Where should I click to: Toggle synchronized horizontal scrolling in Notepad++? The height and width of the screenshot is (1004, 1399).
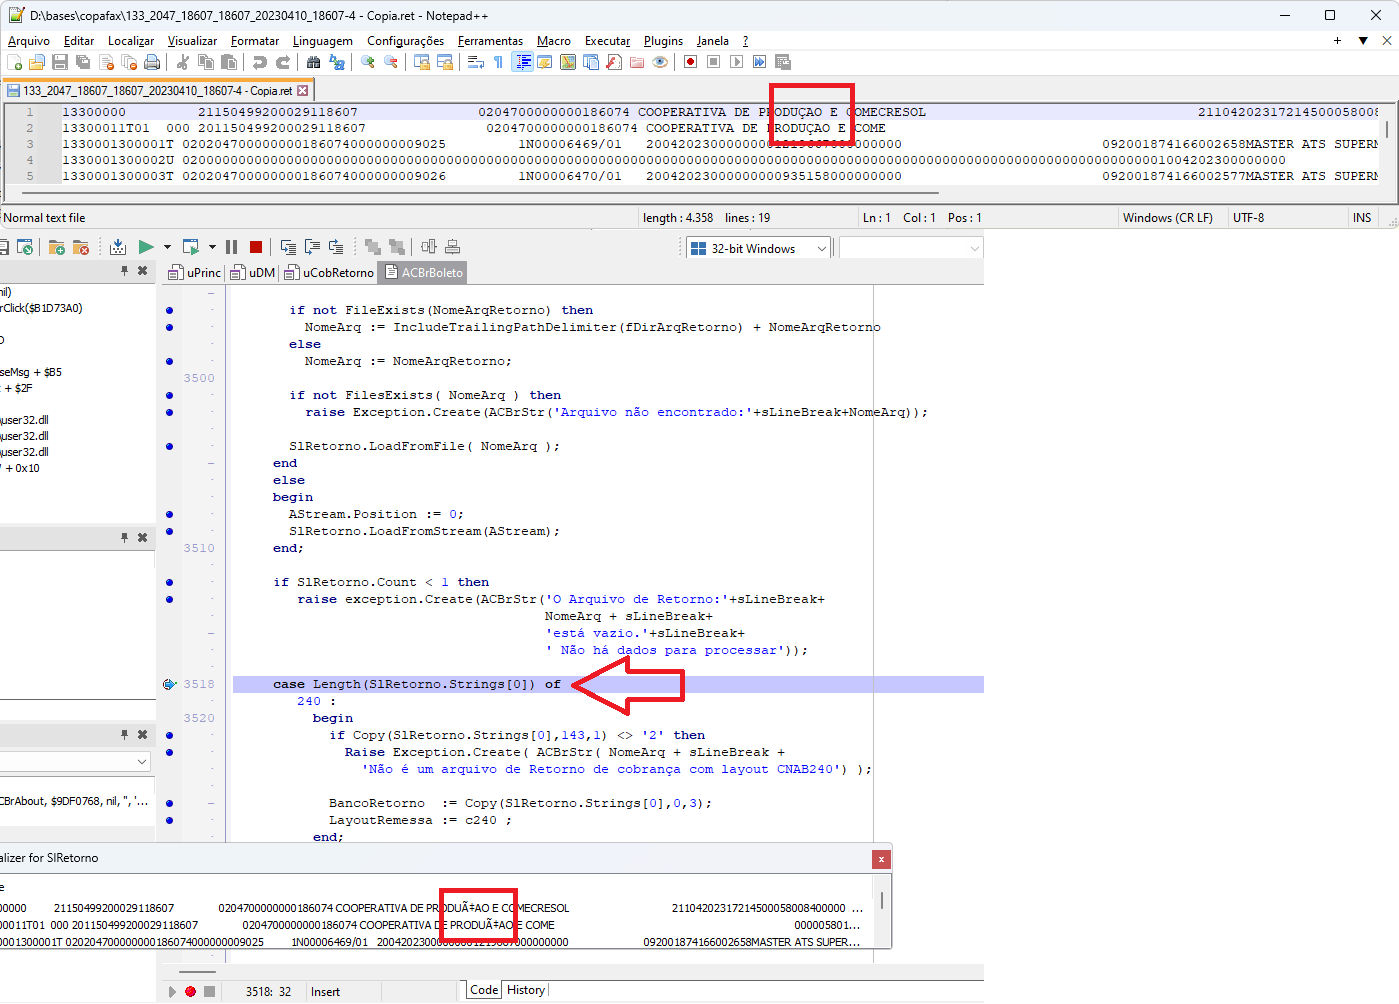(445, 62)
